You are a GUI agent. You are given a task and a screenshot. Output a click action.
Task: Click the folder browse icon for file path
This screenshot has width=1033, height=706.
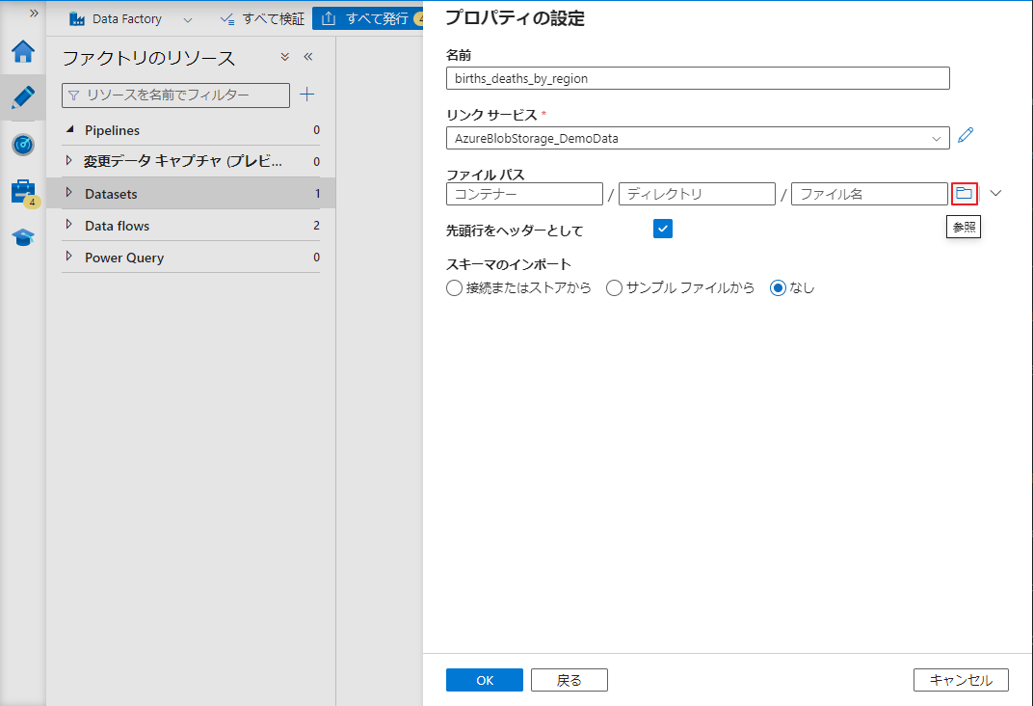(964, 193)
